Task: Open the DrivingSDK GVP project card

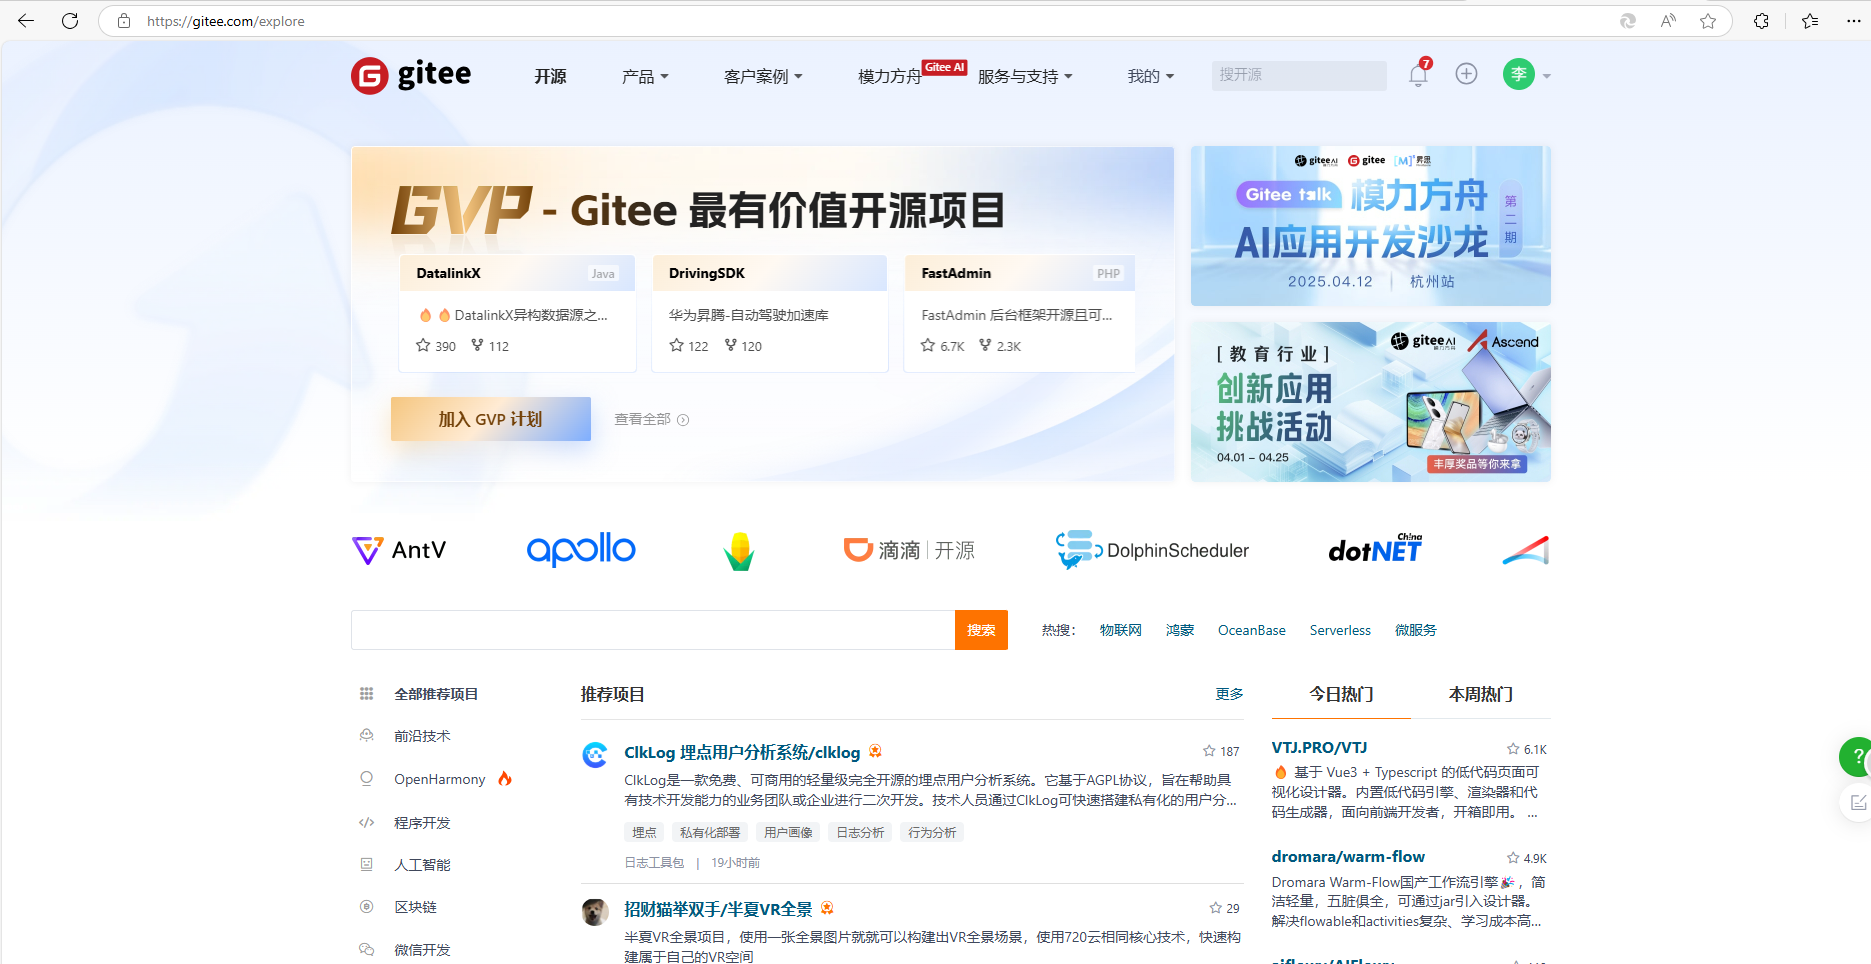Action: pos(769,313)
